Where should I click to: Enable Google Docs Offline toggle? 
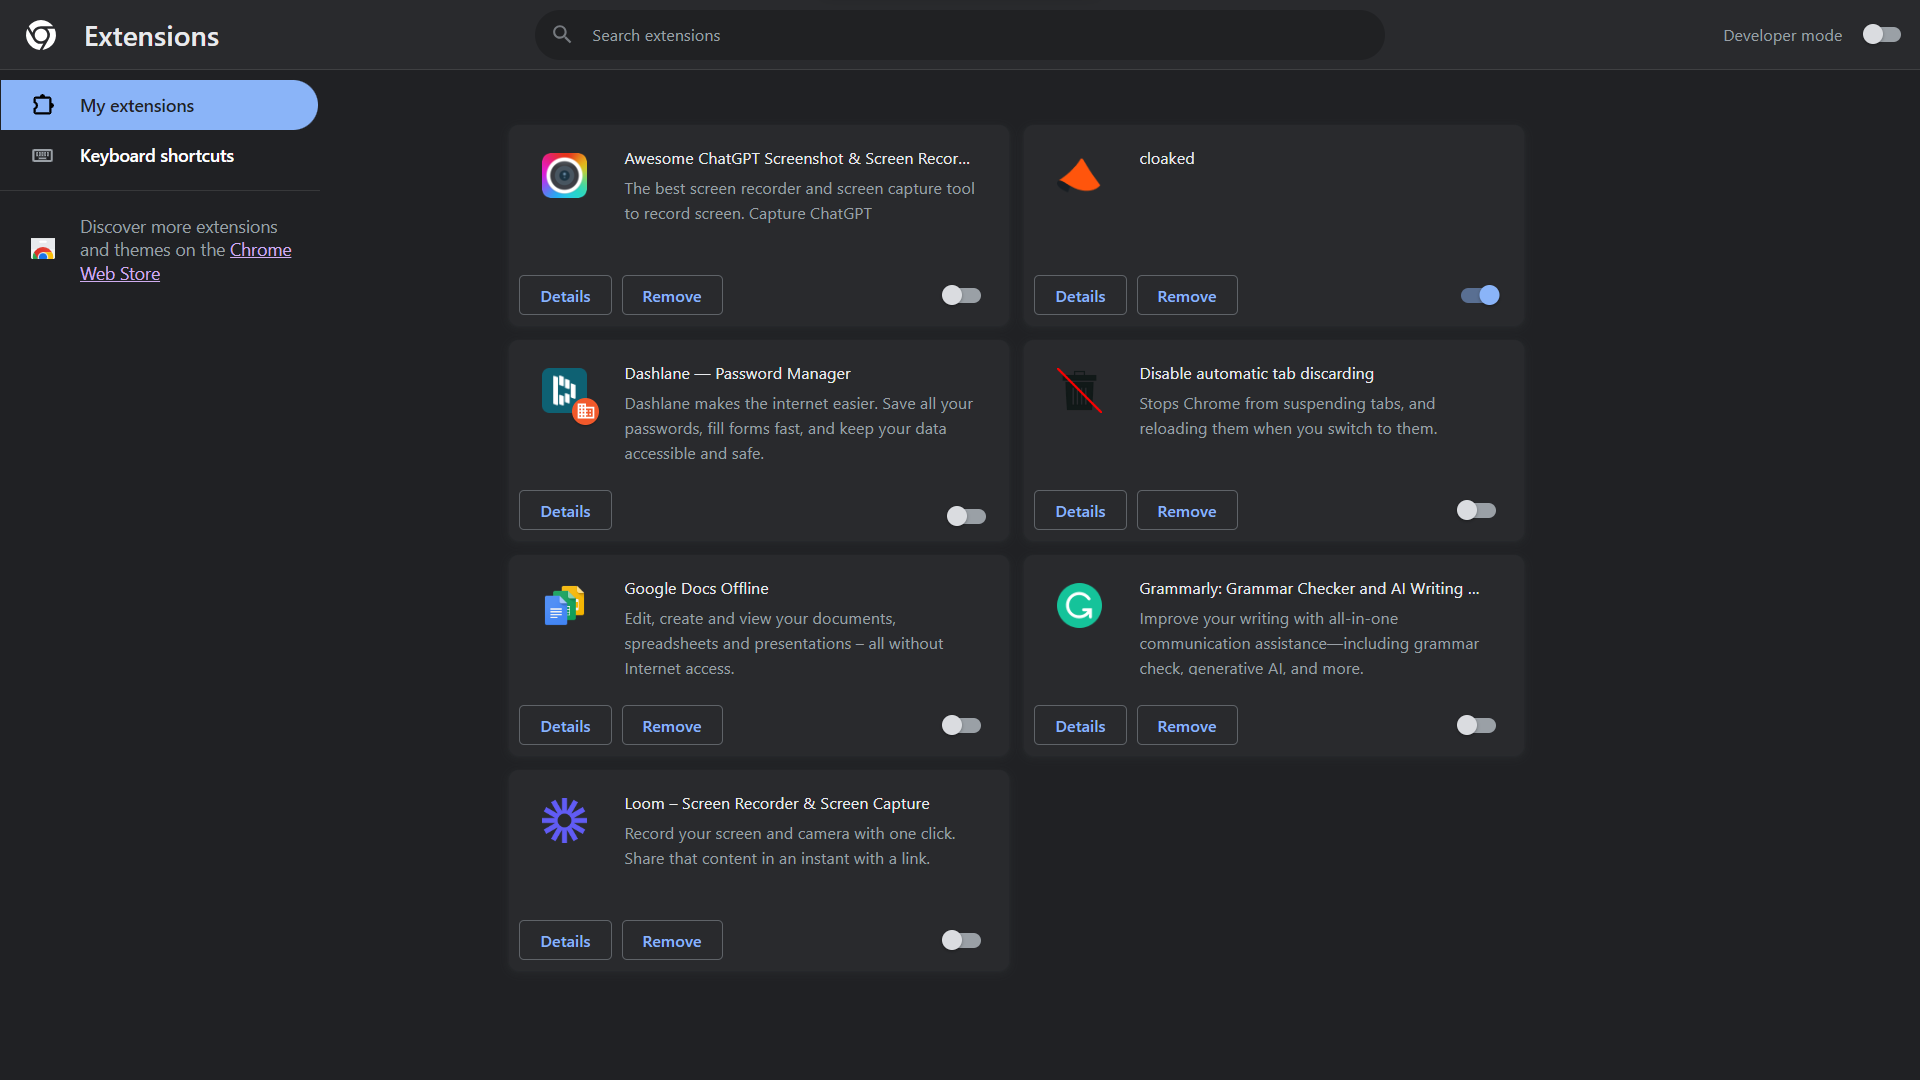point(961,725)
